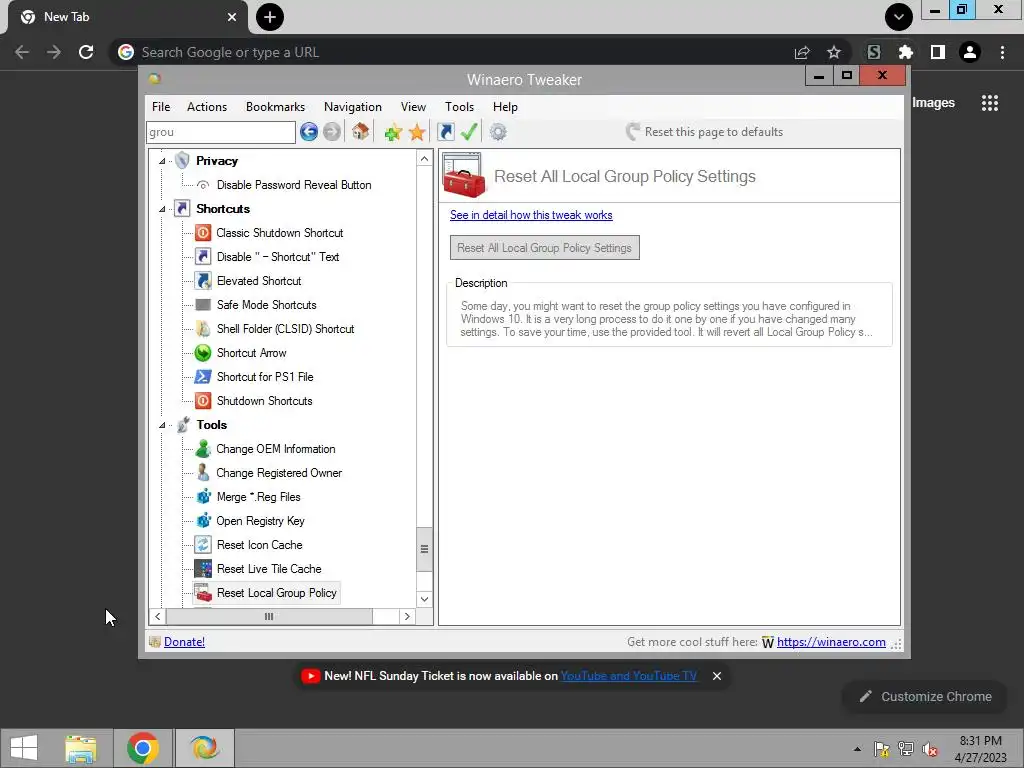Select the Classic Shutdown Shortcut icon
Viewport: 1024px width, 768px height.
coord(203,232)
